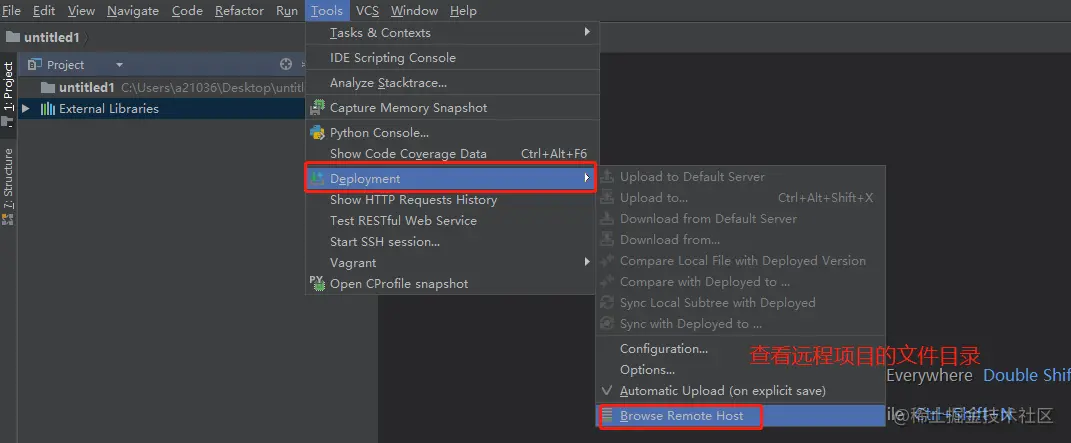
Task: Toggle Automatic Upload (on explicit save)
Action: [740, 391]
